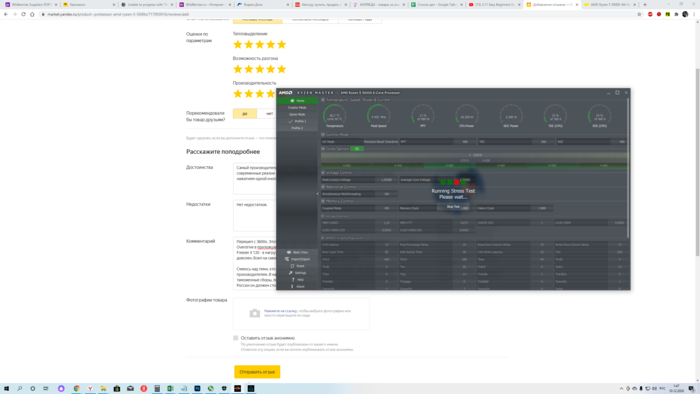This screenshot has width=700, height=394.
Task: Click the Temperature gauge
Action: tap(334, 116)
